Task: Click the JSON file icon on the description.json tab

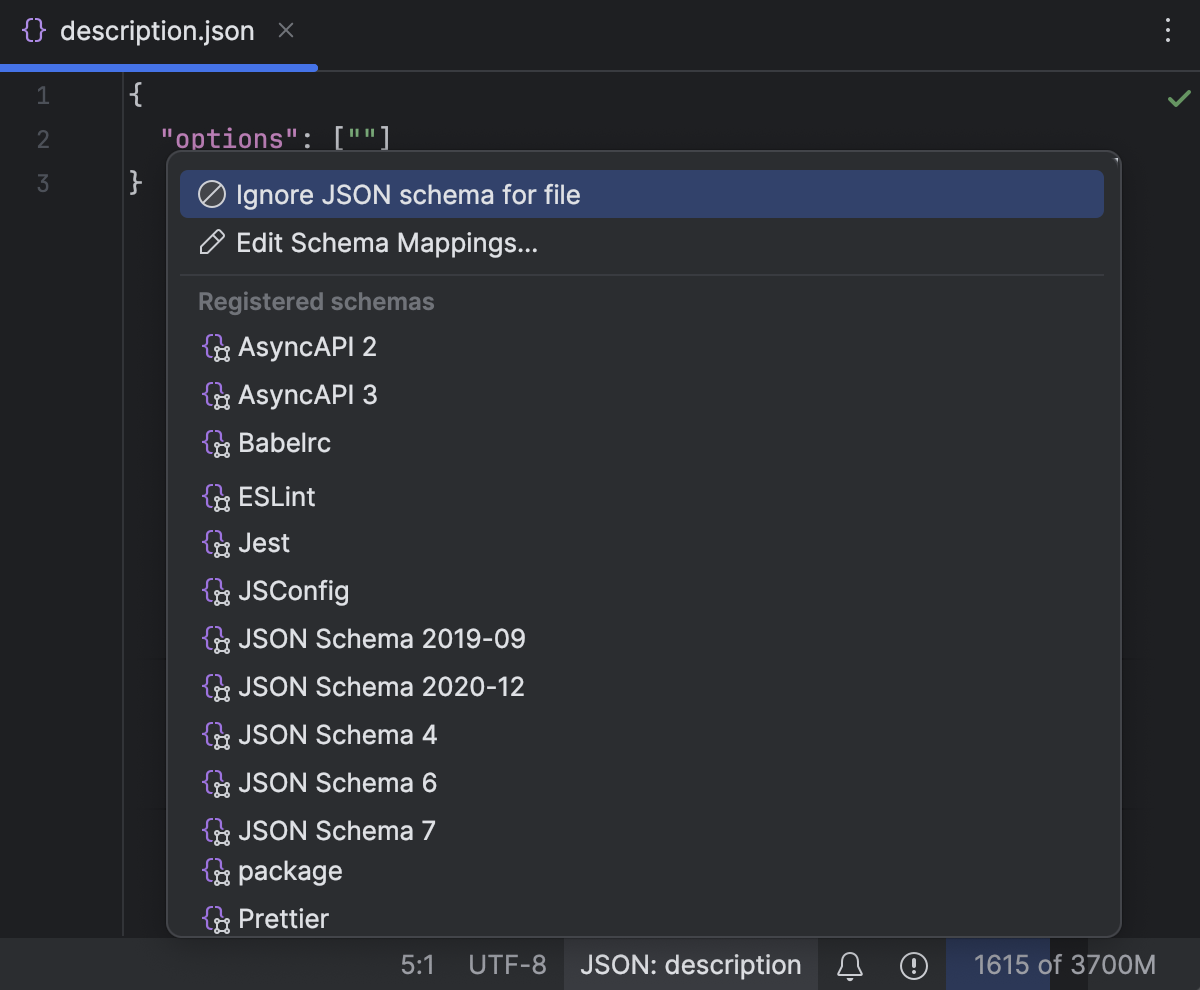Action: tap(33, 30)
